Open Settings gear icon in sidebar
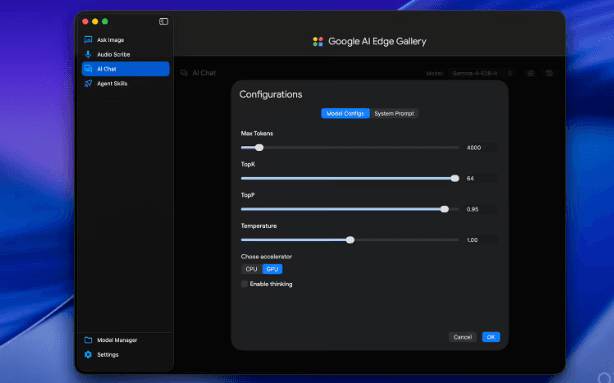Viewport: 614px width, 383px height. pos(88,354)
